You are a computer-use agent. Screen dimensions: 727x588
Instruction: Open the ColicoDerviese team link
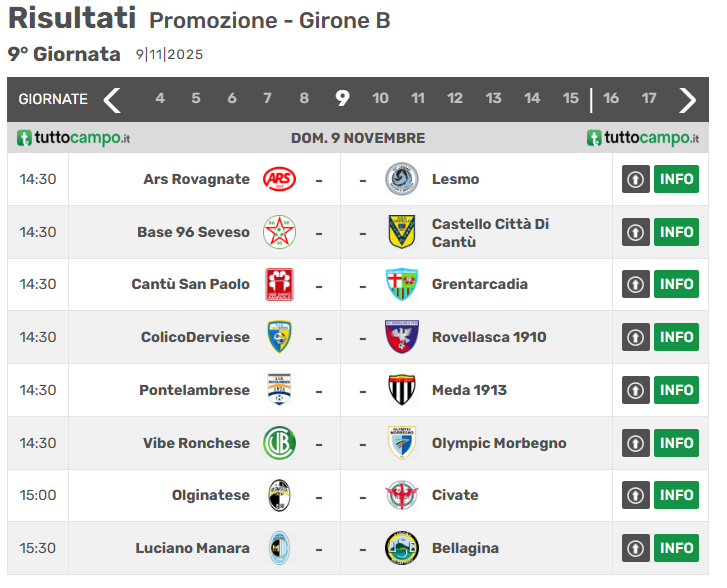coord(195,337)
